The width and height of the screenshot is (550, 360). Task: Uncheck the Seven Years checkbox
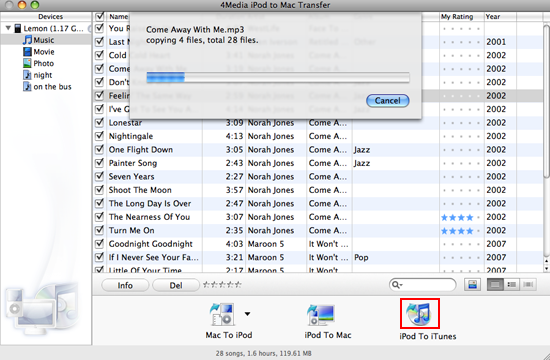[x=100, y=176]
